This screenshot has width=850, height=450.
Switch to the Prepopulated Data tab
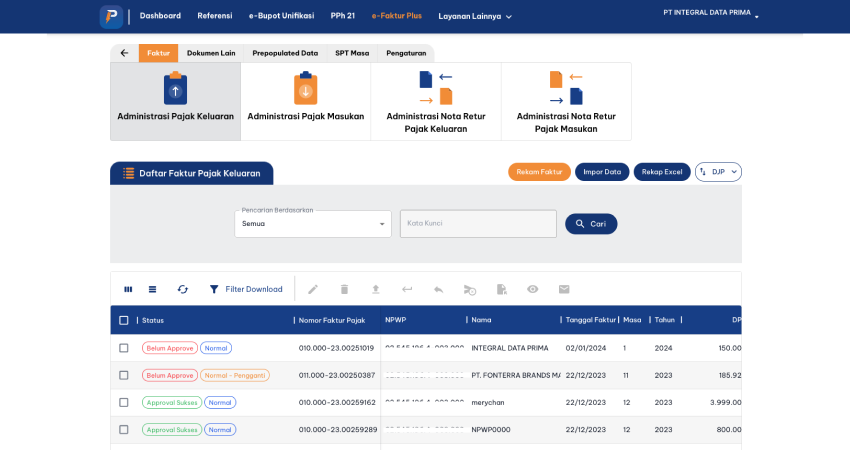(x=285, y=53)
